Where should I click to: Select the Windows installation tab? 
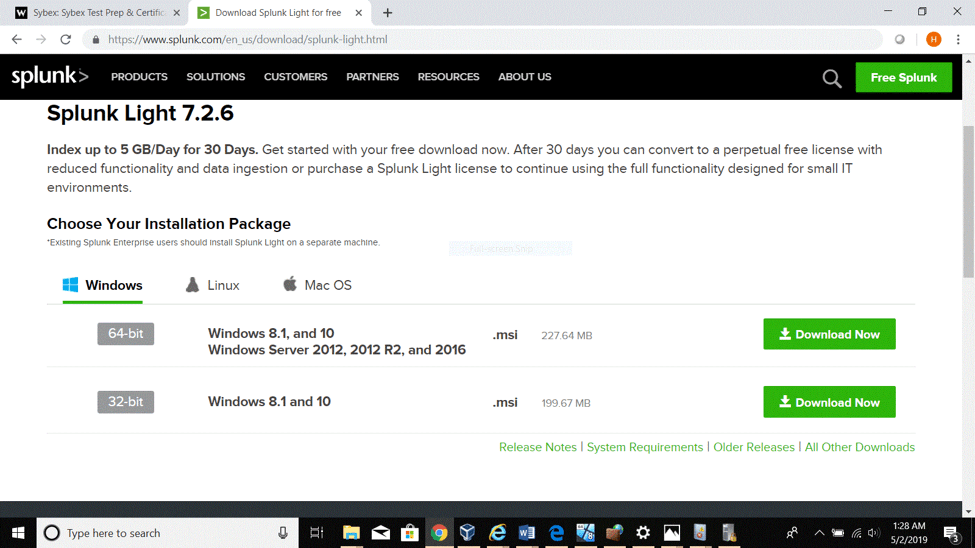click(103, 286)
